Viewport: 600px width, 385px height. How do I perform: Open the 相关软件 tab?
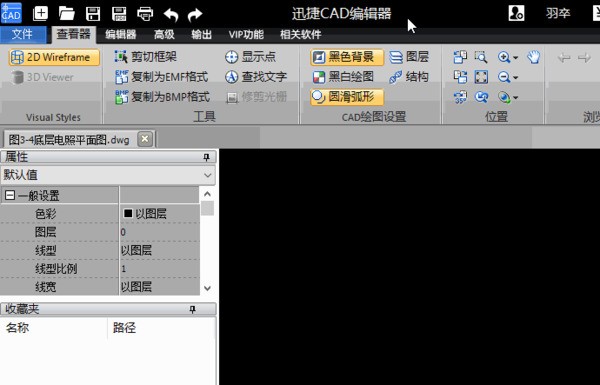pos(300,34)
